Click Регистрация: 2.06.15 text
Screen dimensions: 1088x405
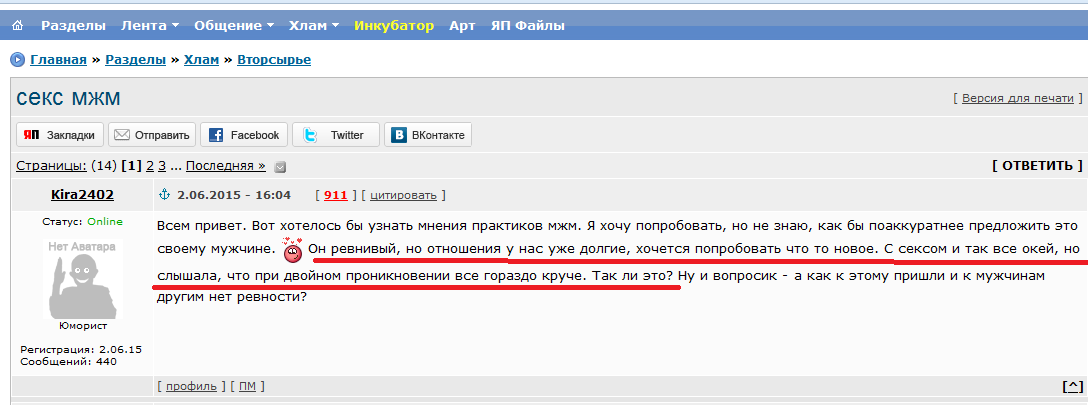80,350
